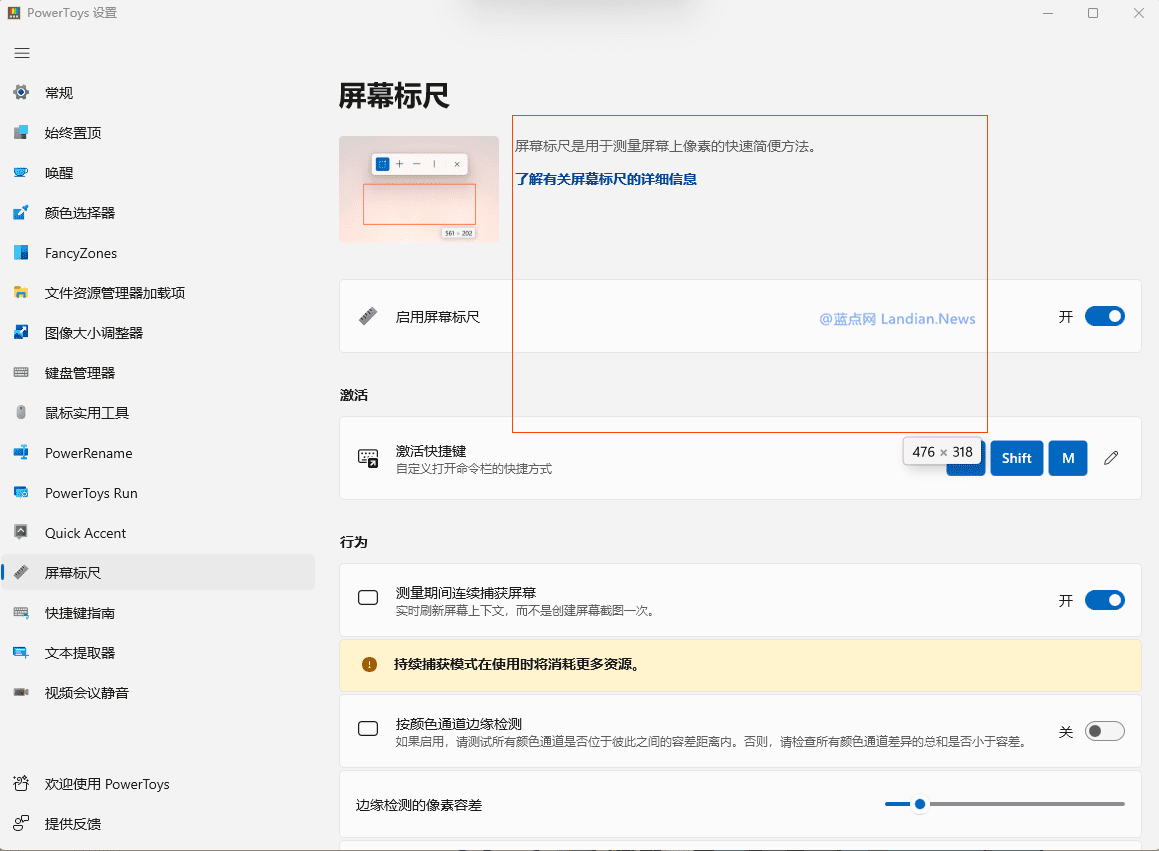Enable the 按颜色通道边缘检测 toggle
1159x851 pixels.
point(1104,731)
